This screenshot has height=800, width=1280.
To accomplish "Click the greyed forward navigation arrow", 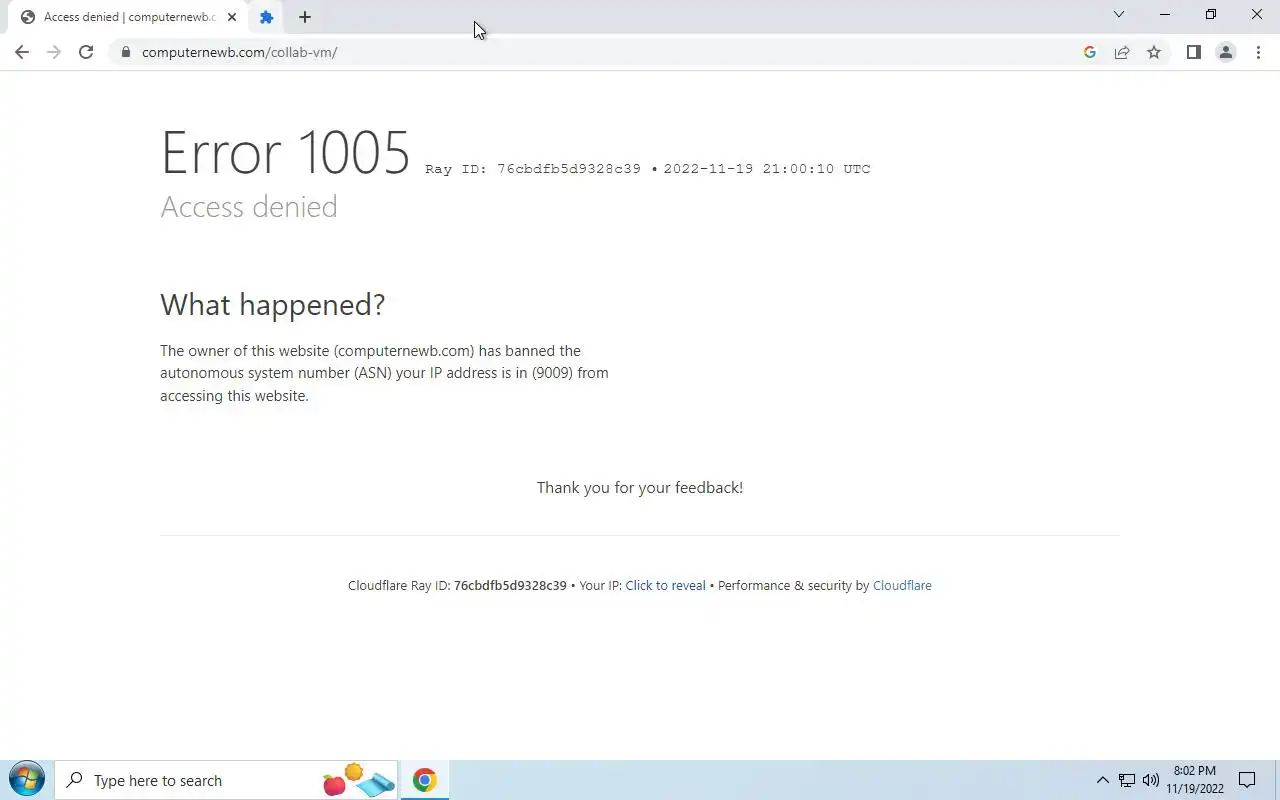I will point(54,52).
